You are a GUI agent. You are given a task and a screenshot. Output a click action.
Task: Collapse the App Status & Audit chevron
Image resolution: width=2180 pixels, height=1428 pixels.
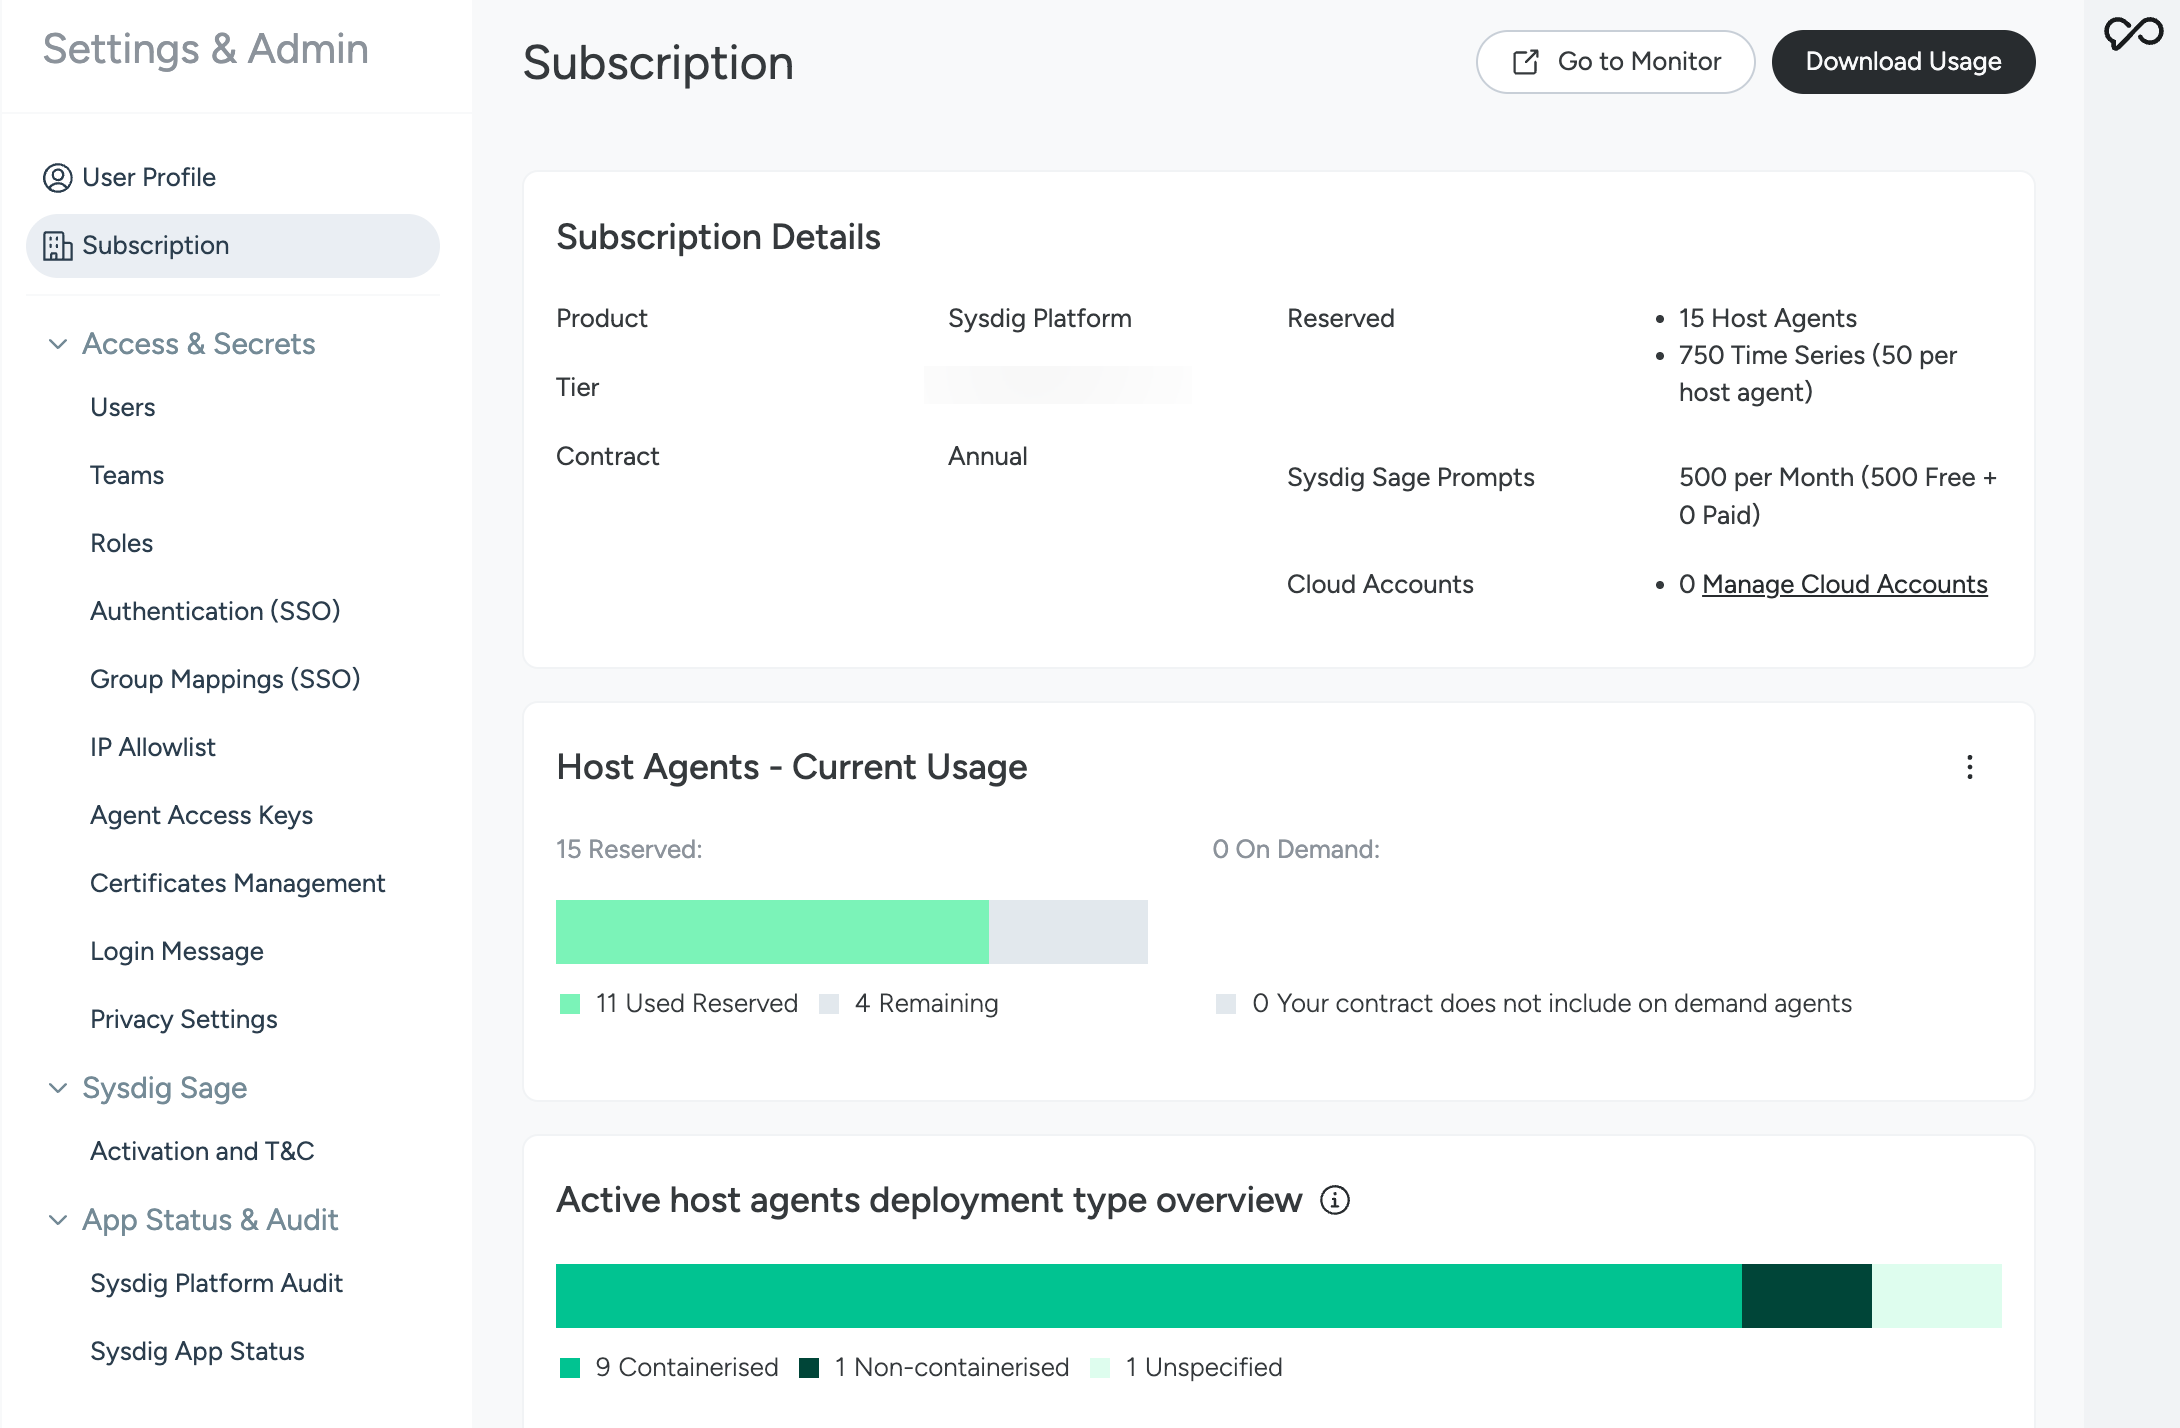pos(58,1220)
